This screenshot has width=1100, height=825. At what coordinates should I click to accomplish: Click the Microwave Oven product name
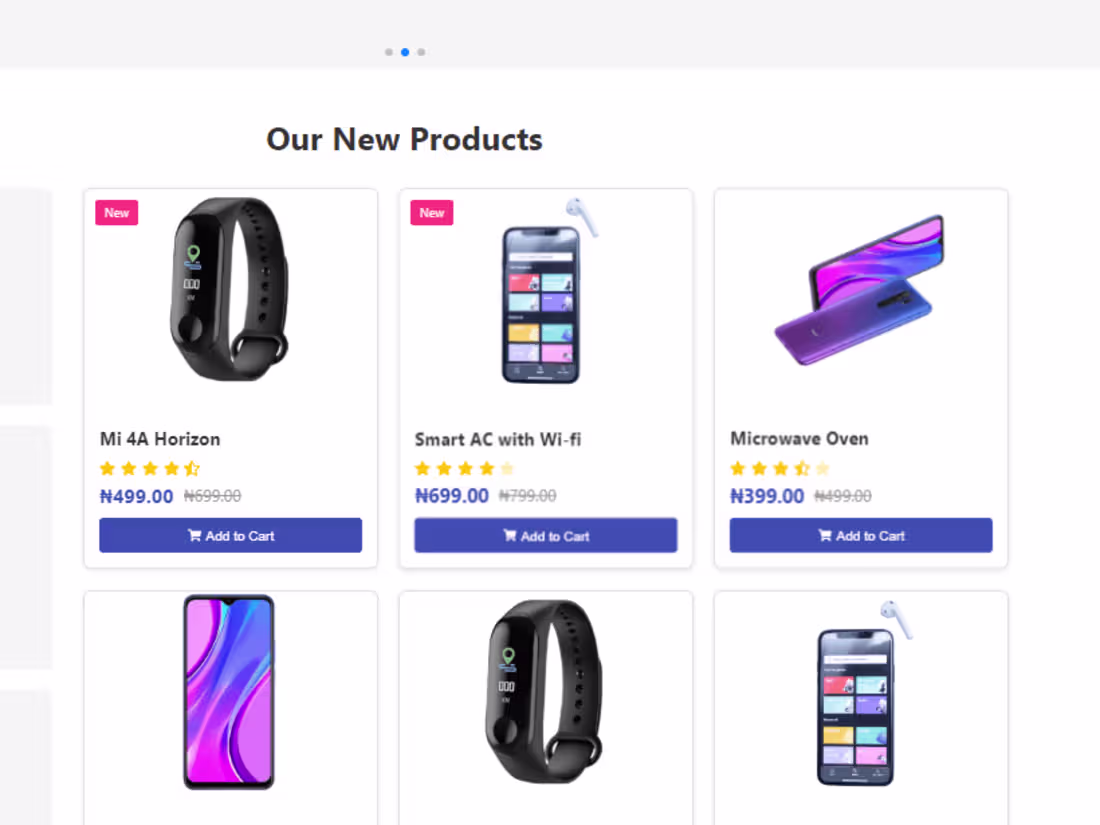coord(799,438)
